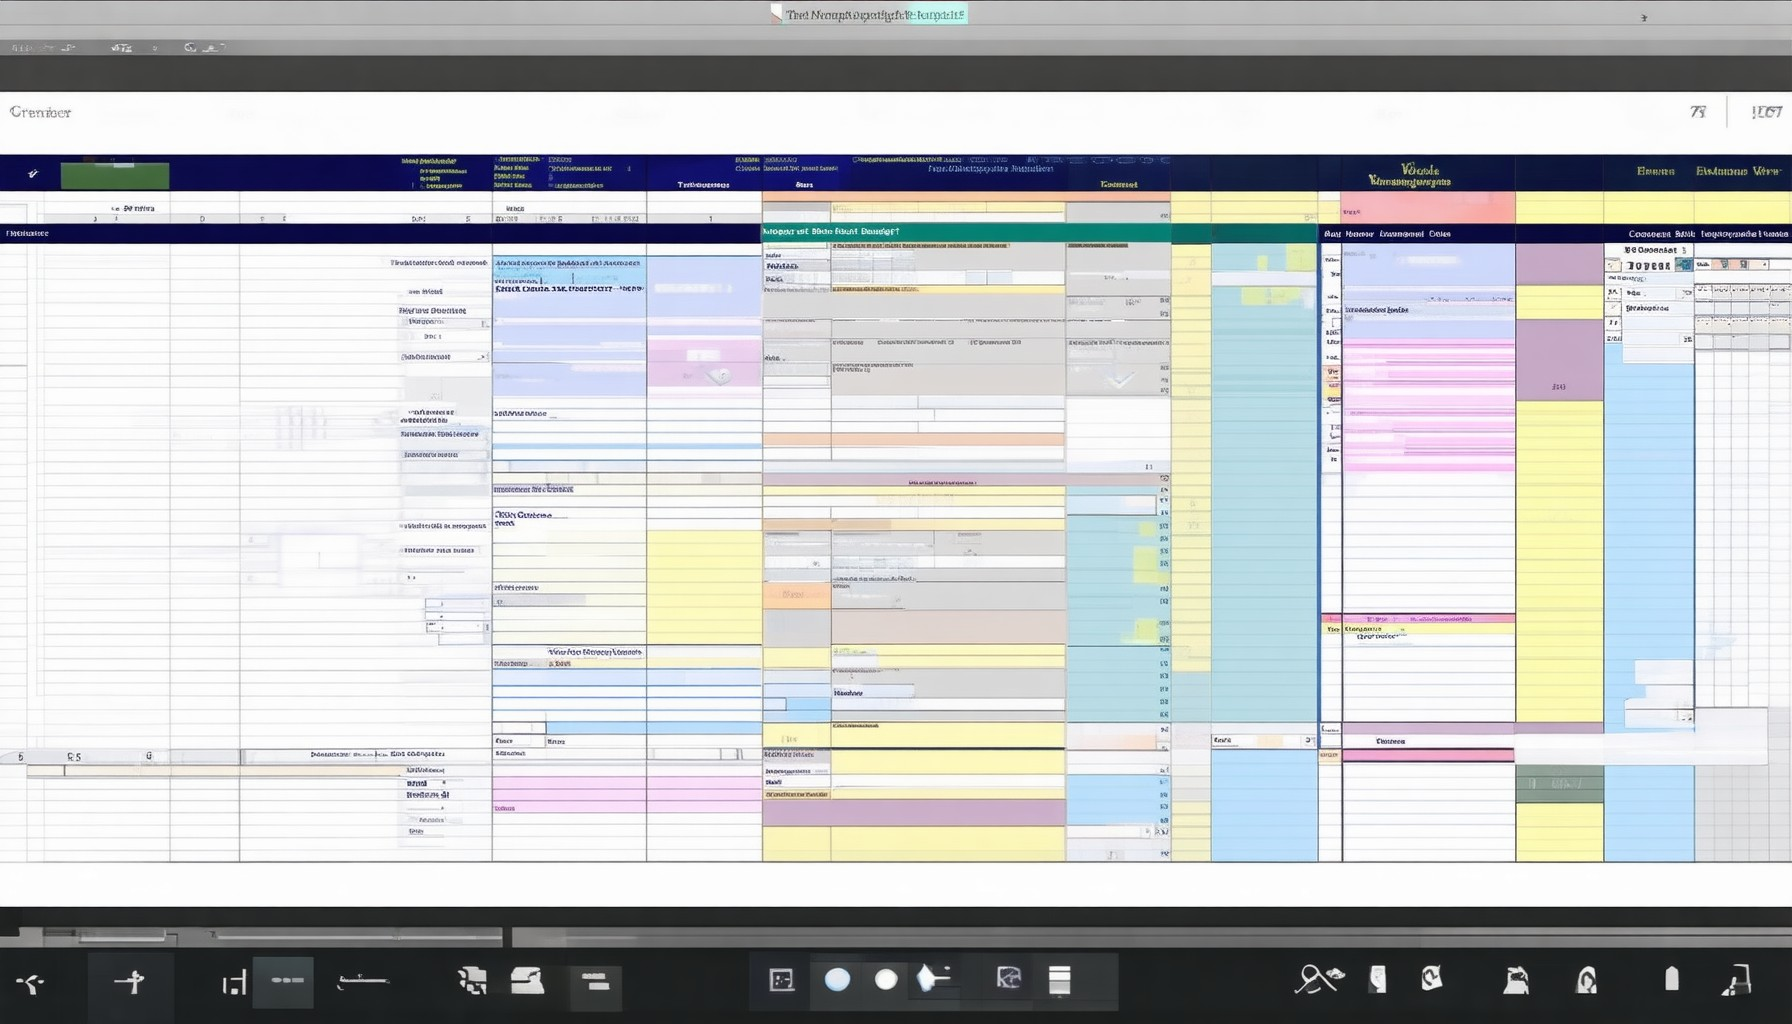Screen dimensions: 1792x1024
Task: Click the framed picture icon in the bottom toolbar
Action: pyautogui.click(x=1009, y=978)
